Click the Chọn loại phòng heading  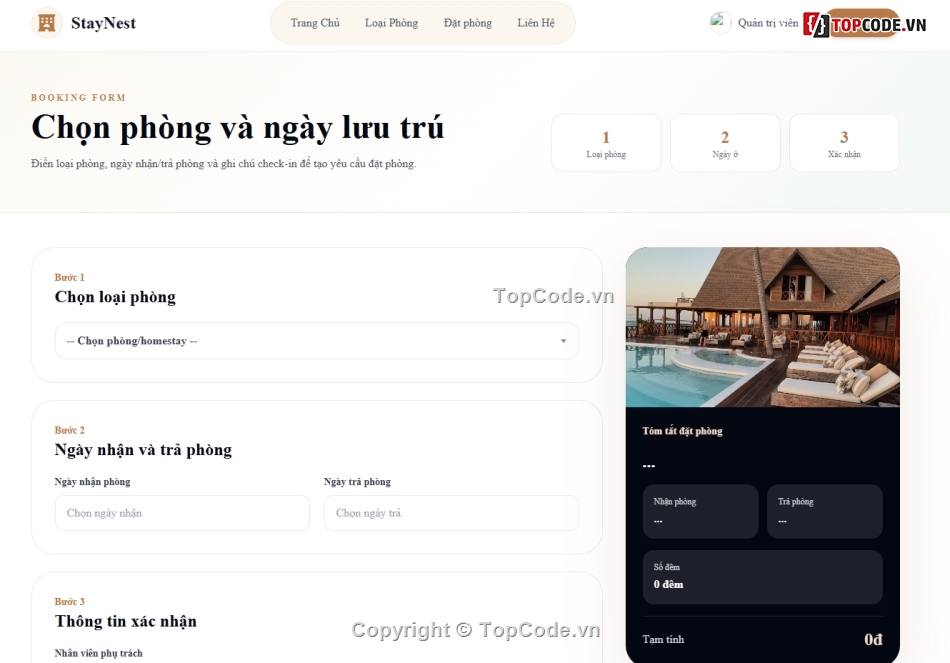(x=115, y=297)
